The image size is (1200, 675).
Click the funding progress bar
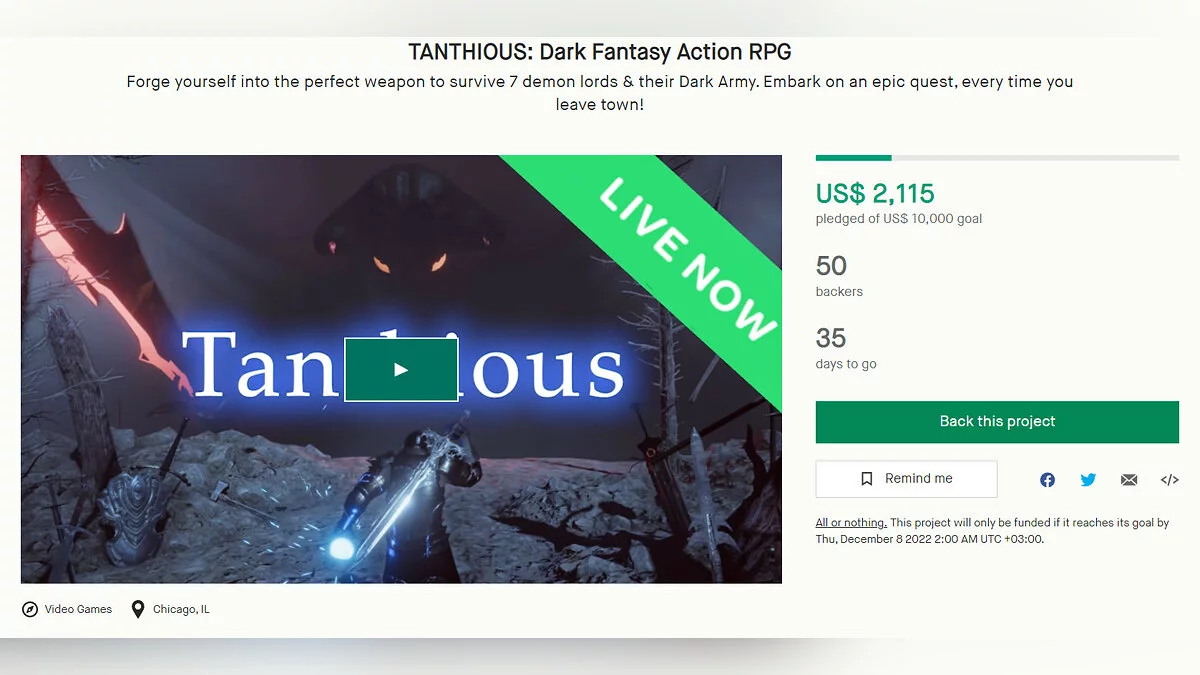(x=997, y=158)
